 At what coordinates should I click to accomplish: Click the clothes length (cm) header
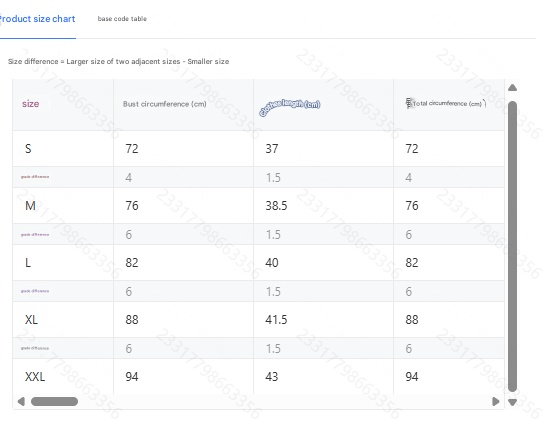[290, 106]
